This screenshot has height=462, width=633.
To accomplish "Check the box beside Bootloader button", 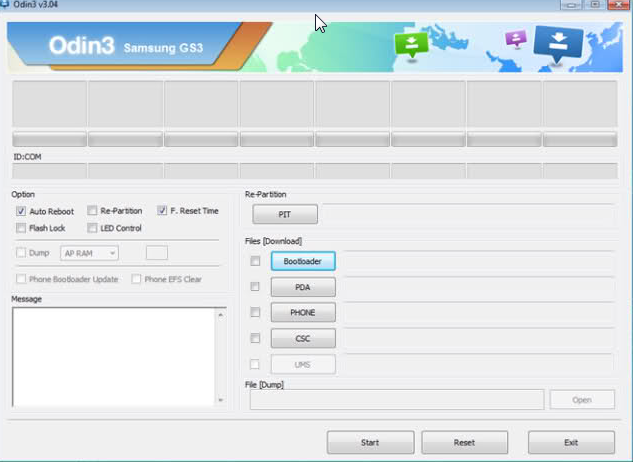I will point(255,261).
